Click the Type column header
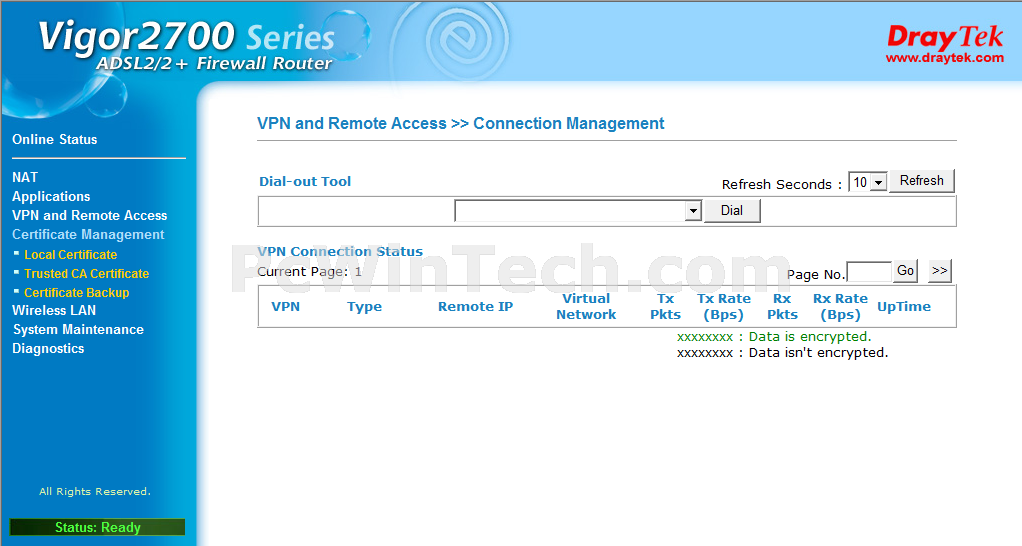1022x546 pixels. [x=364, y=307]
